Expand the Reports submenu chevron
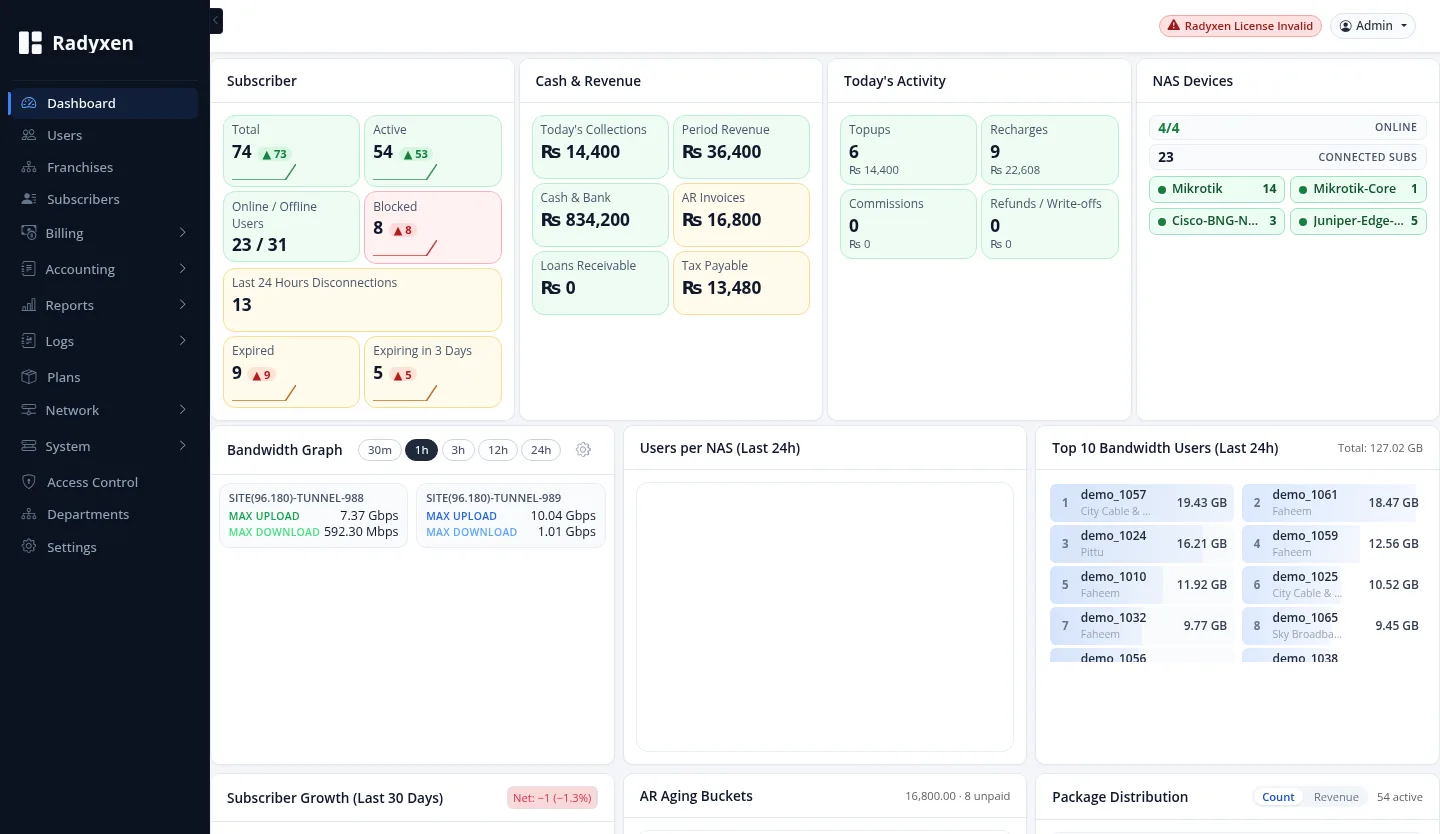This screenshot has width=1440, height=834. [x=183, y=305]
